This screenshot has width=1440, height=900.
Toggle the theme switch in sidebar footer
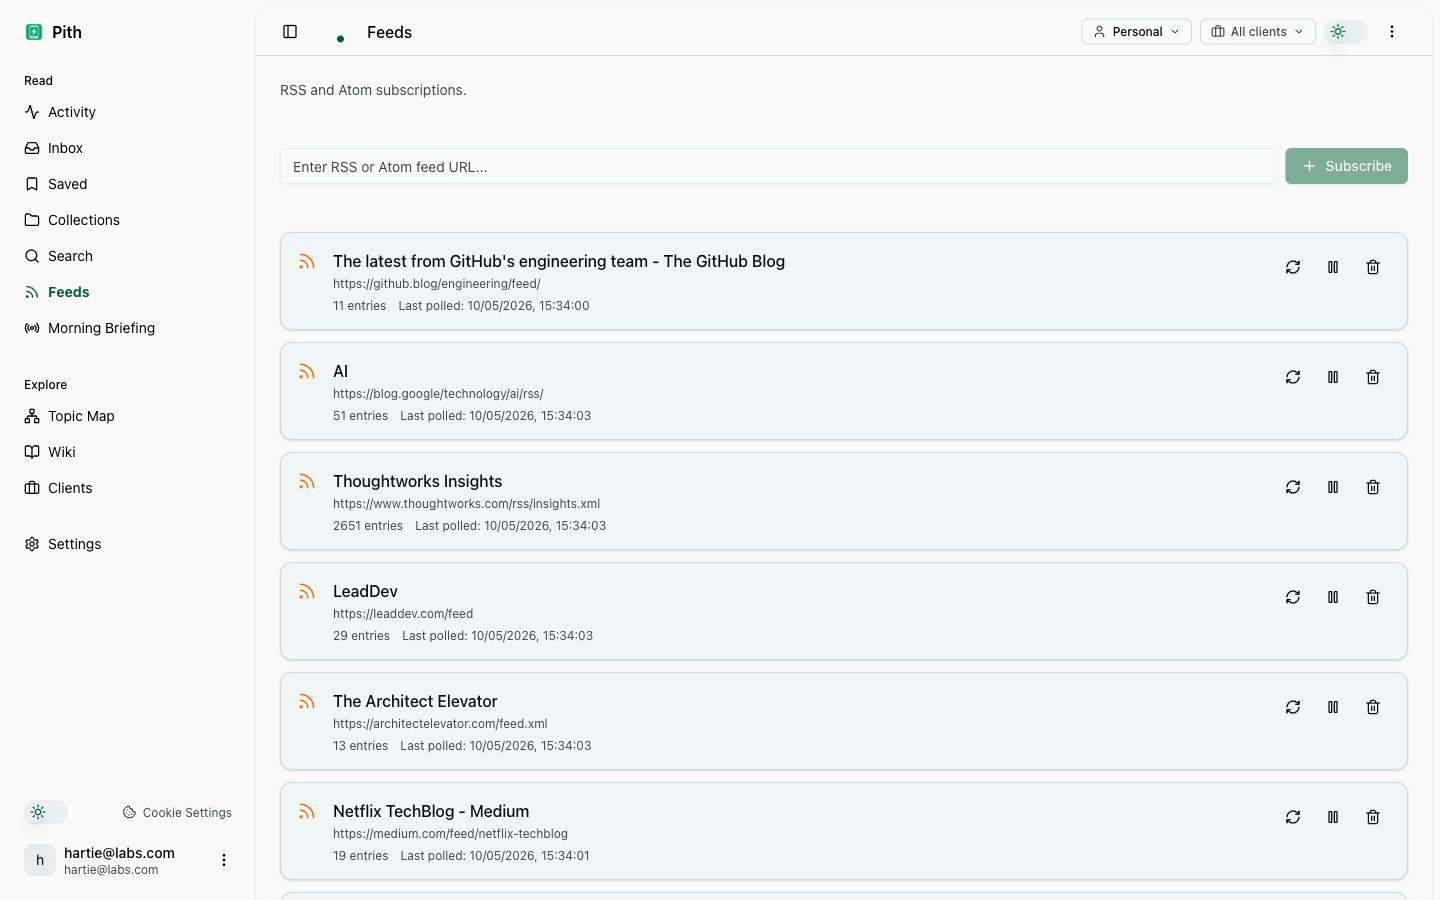(46, 812)
